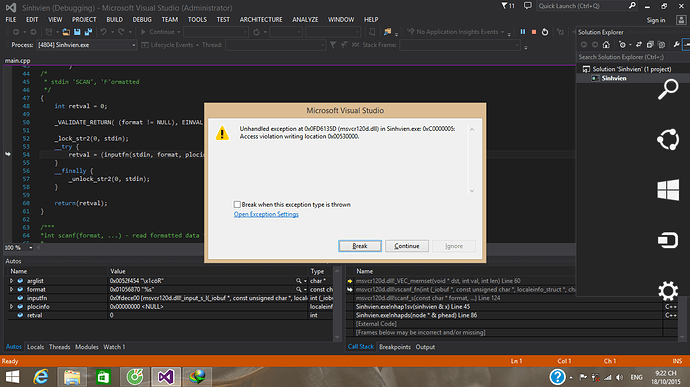Open the feedback speech bubble icon
This screenshot has height=387, width=690.
pos(528,6)
